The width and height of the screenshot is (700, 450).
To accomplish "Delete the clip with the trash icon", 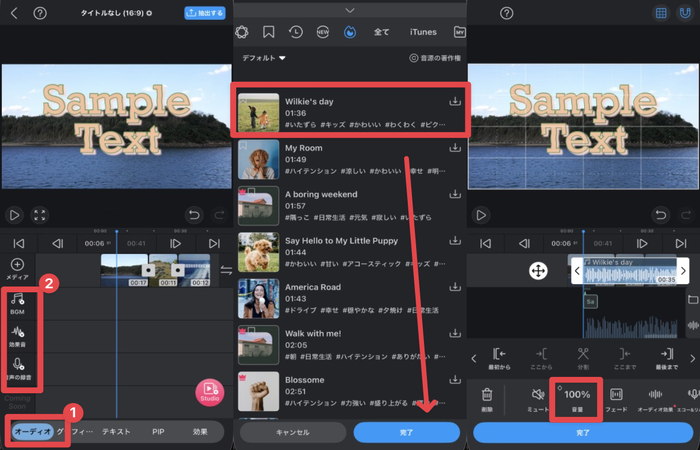I will click(487, 398).
